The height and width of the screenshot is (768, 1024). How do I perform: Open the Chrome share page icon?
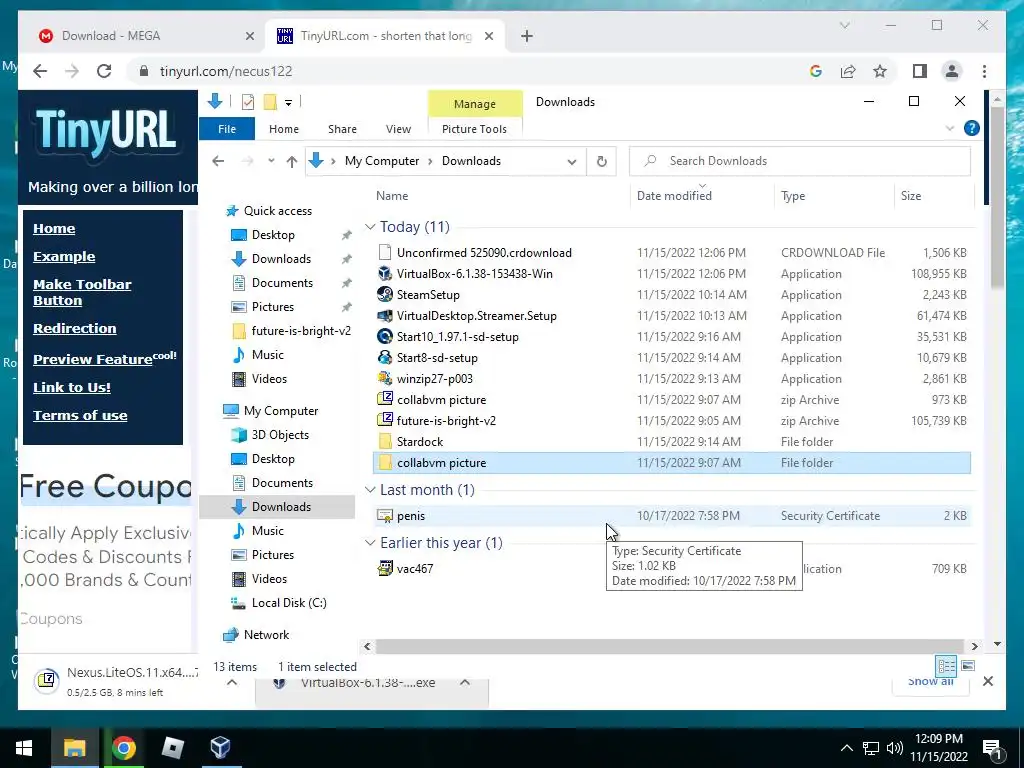(848, 71)
